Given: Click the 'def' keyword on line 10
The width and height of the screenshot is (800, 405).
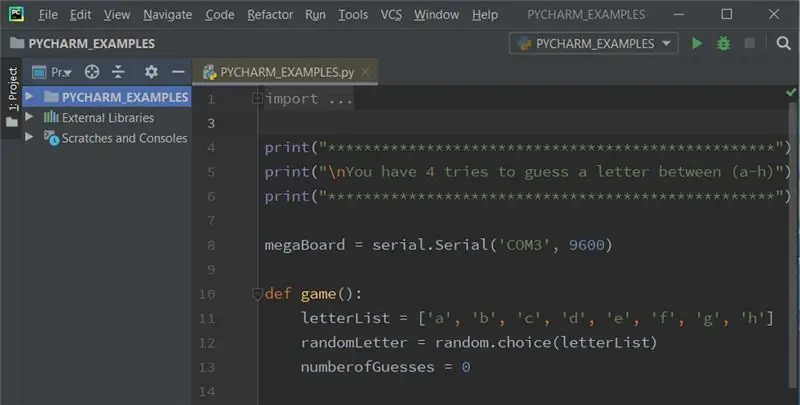Looking at the screenshot, I should (x=278, y=294).
